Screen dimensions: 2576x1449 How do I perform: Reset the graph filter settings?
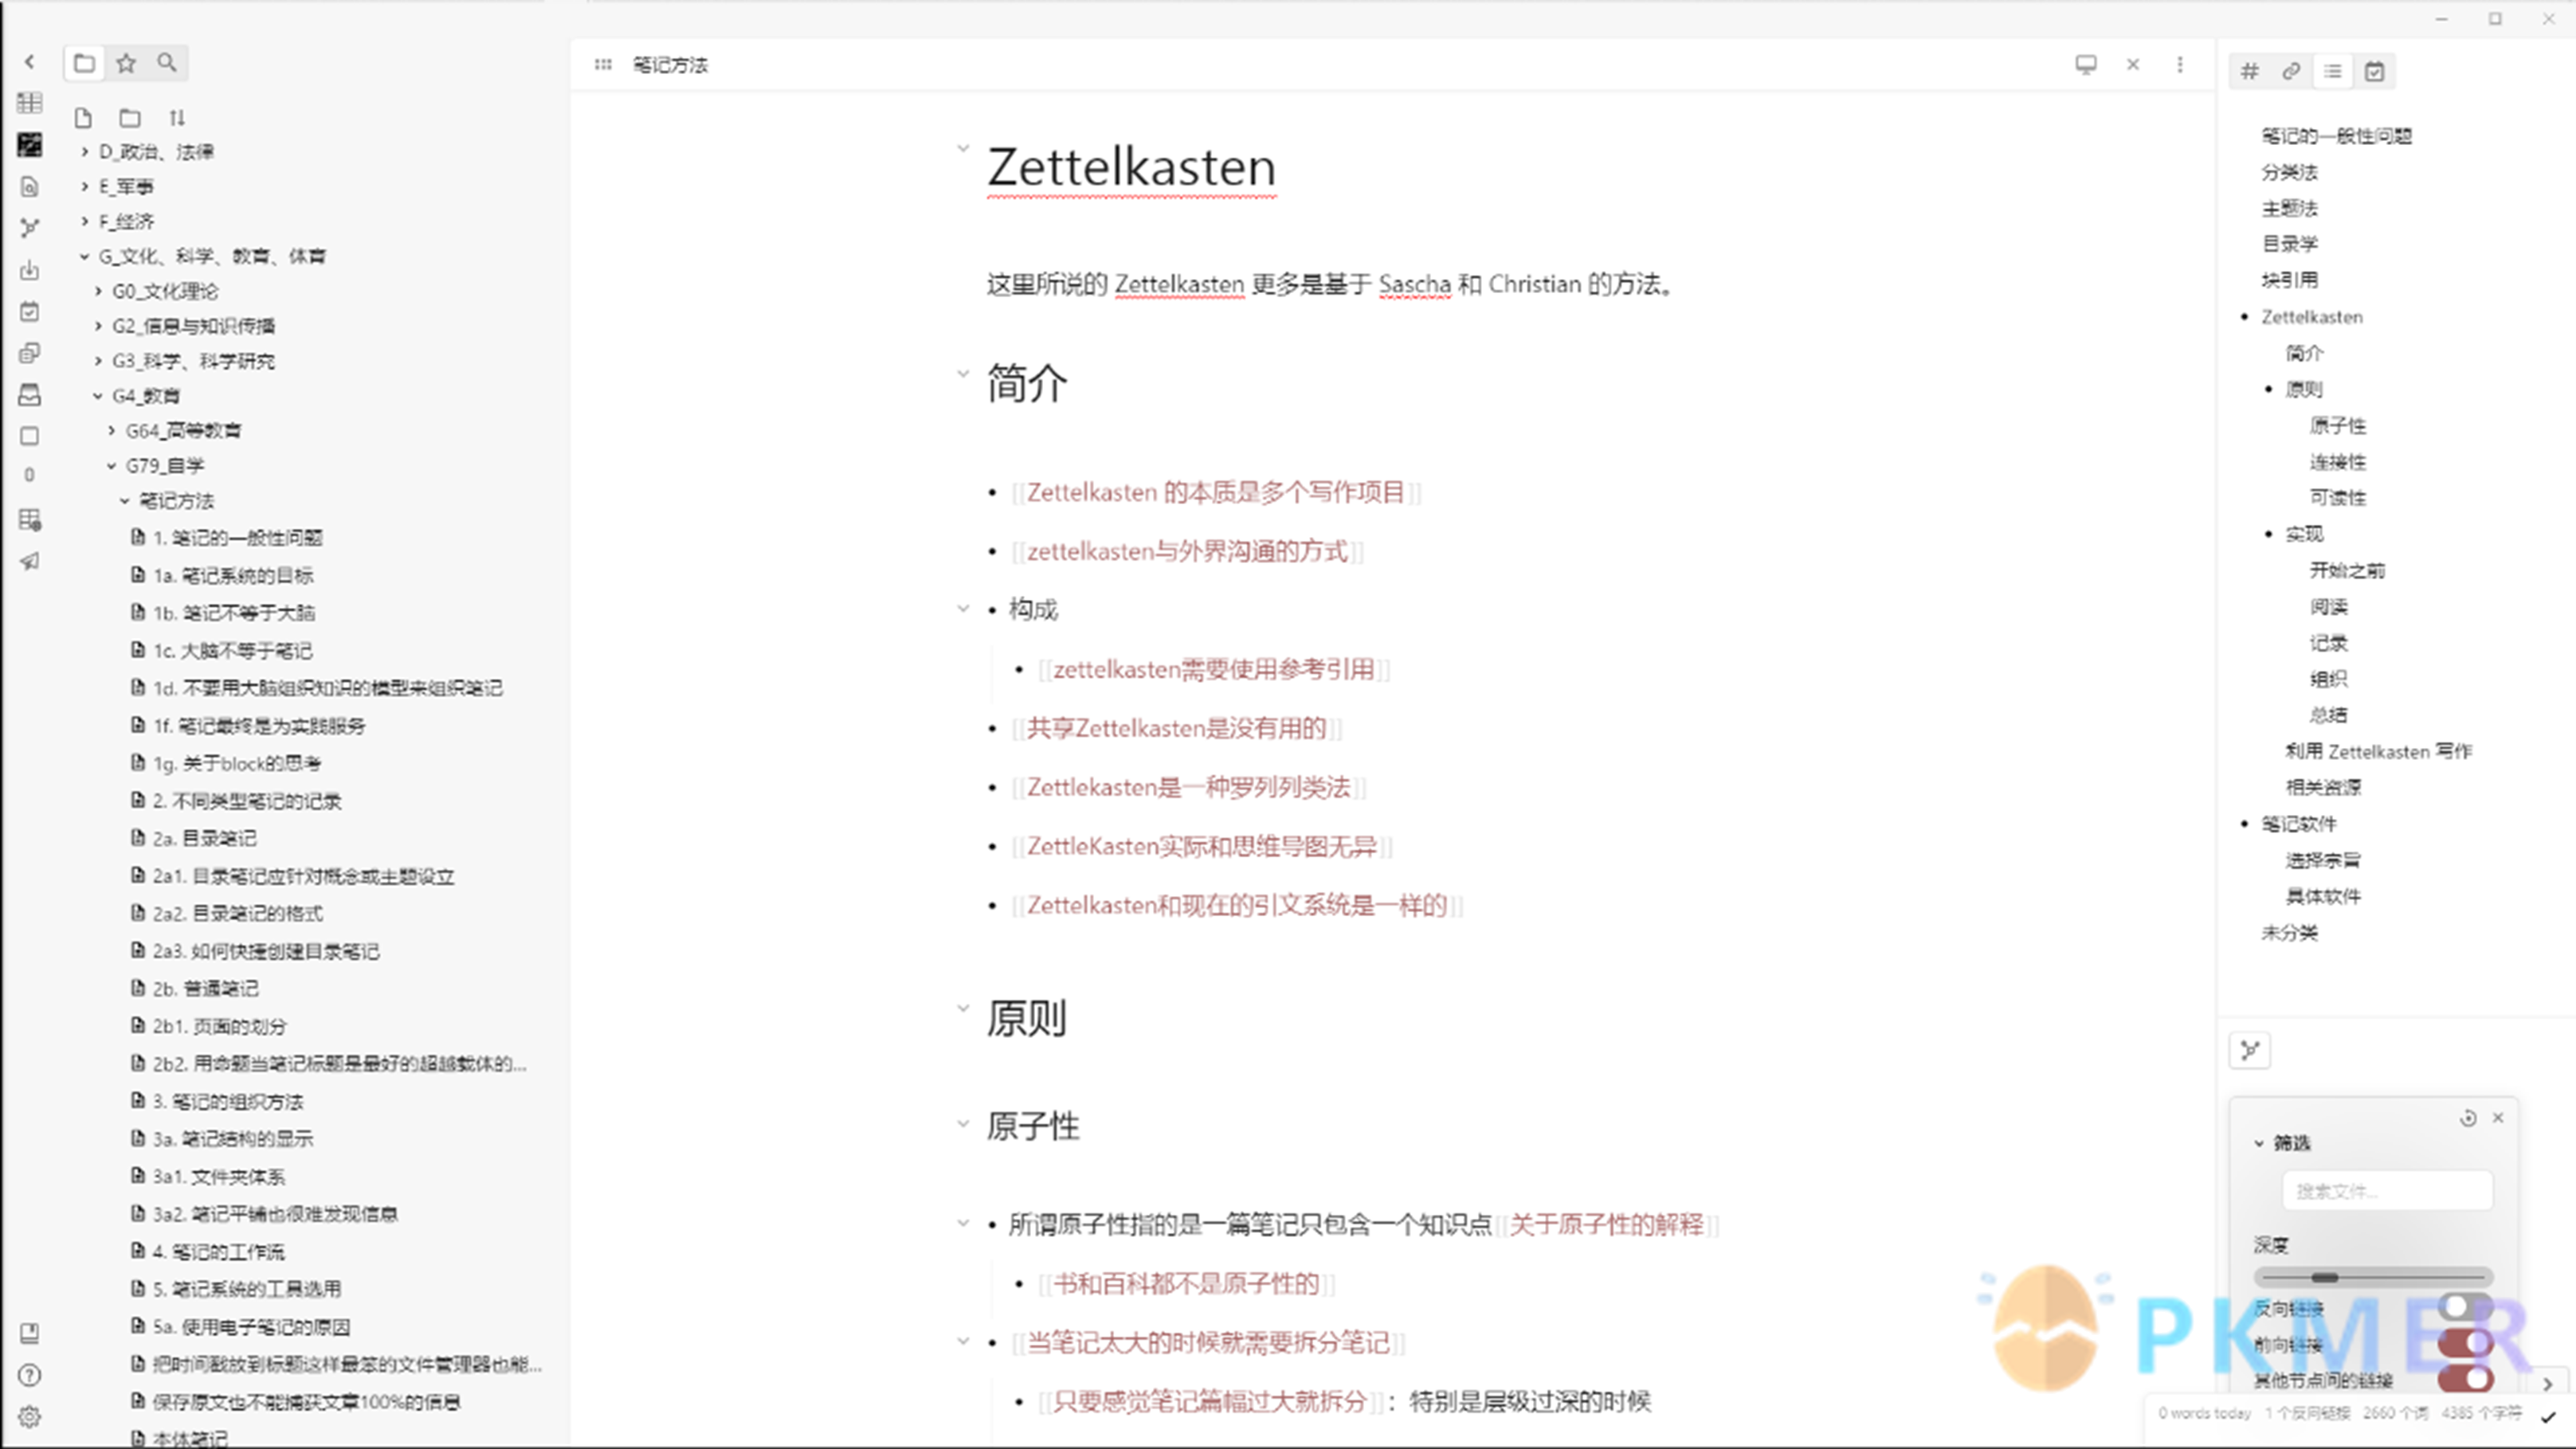pos(2468,1118)
